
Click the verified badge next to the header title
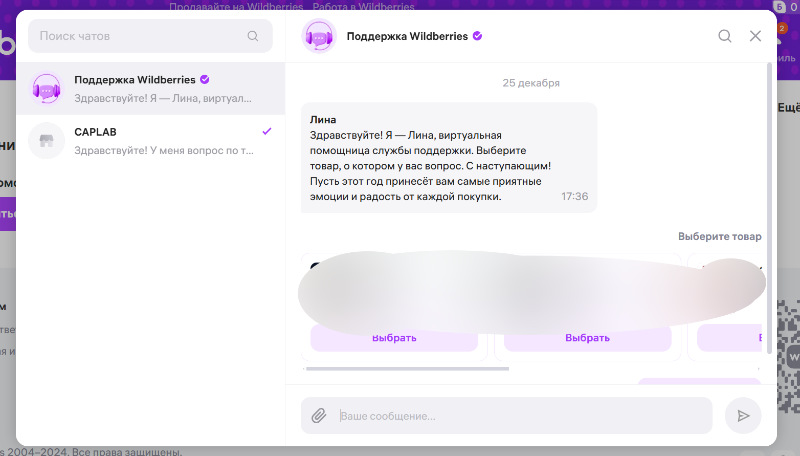click(x=477, y=36)
